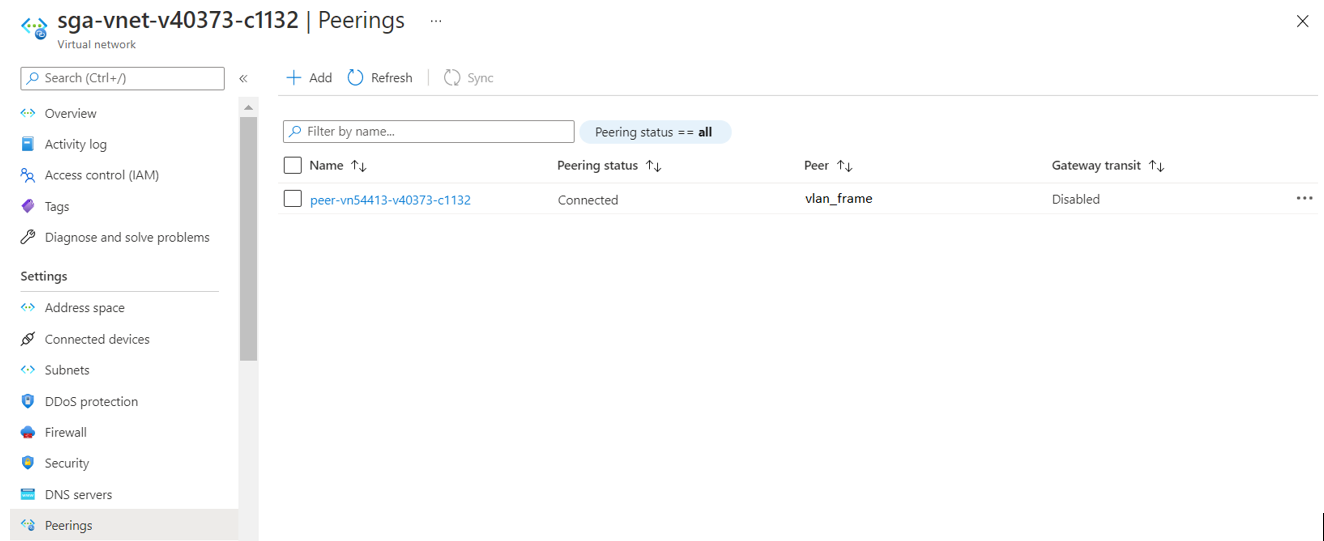Viewport: 1324px width, 541px height.
Task: Open Access control (IAM) icon
Action: coord(28,175)
